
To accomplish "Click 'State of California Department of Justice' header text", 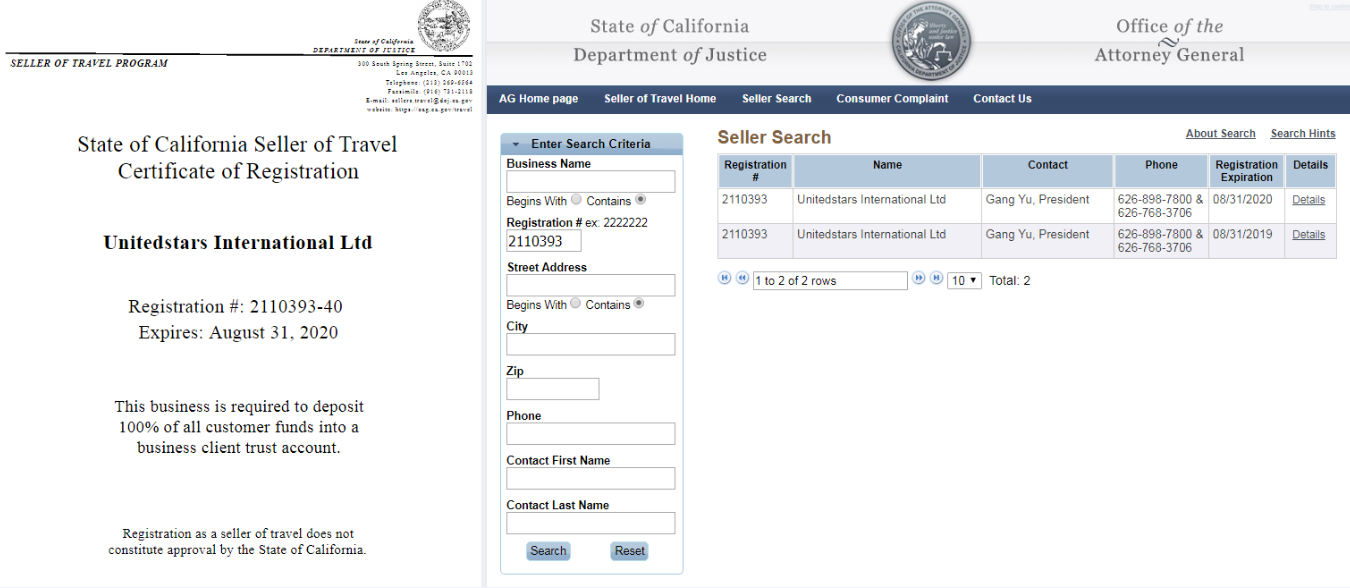I will (x=670, y=41).
